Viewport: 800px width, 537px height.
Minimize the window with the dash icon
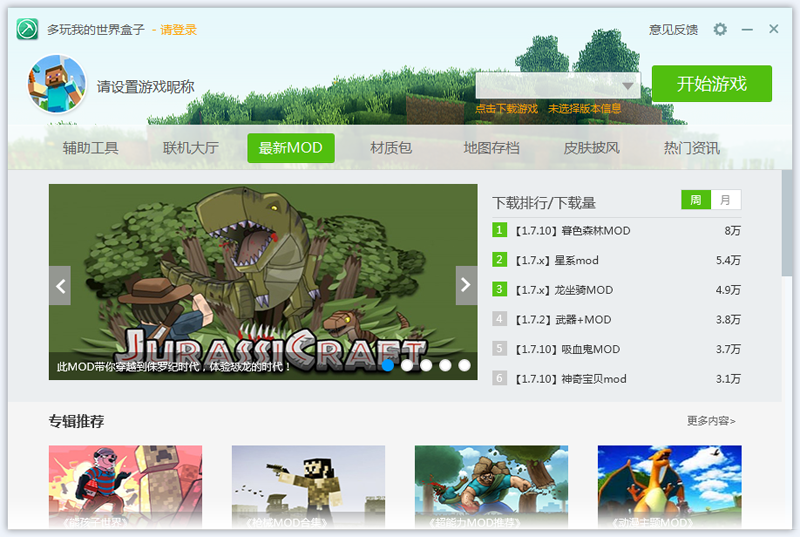point(747,30)
